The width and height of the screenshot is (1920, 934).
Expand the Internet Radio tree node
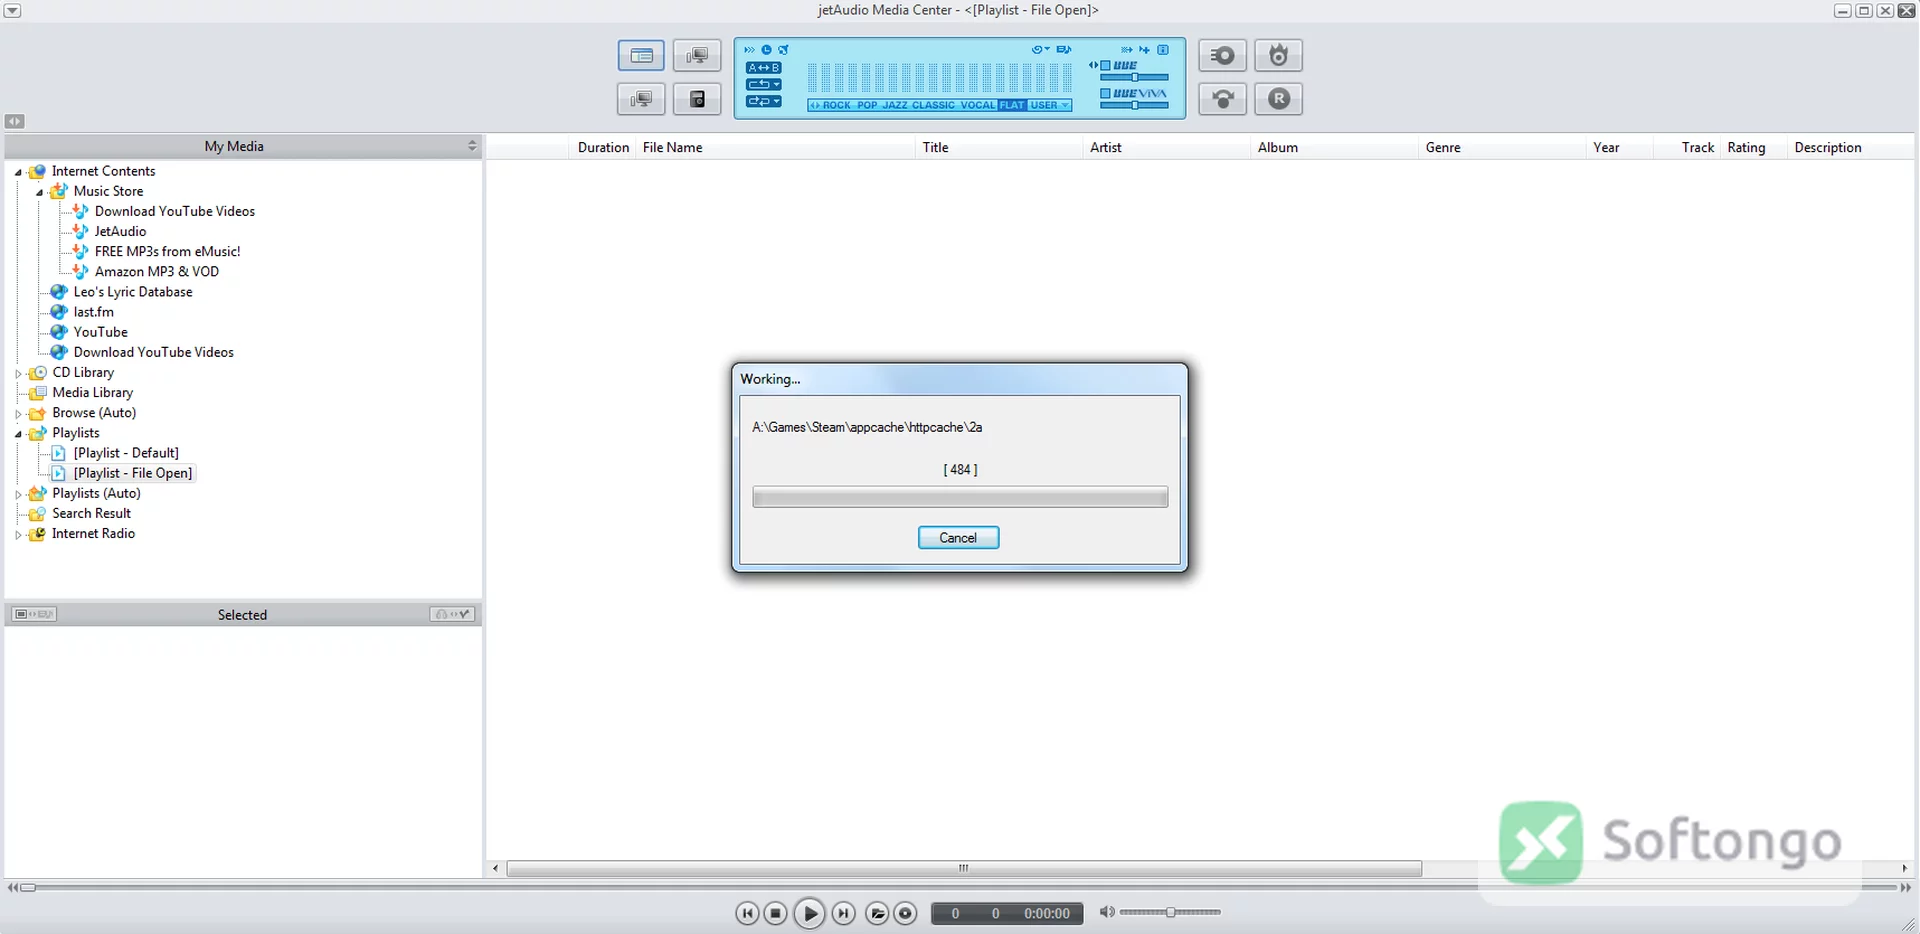pos(18,534)
